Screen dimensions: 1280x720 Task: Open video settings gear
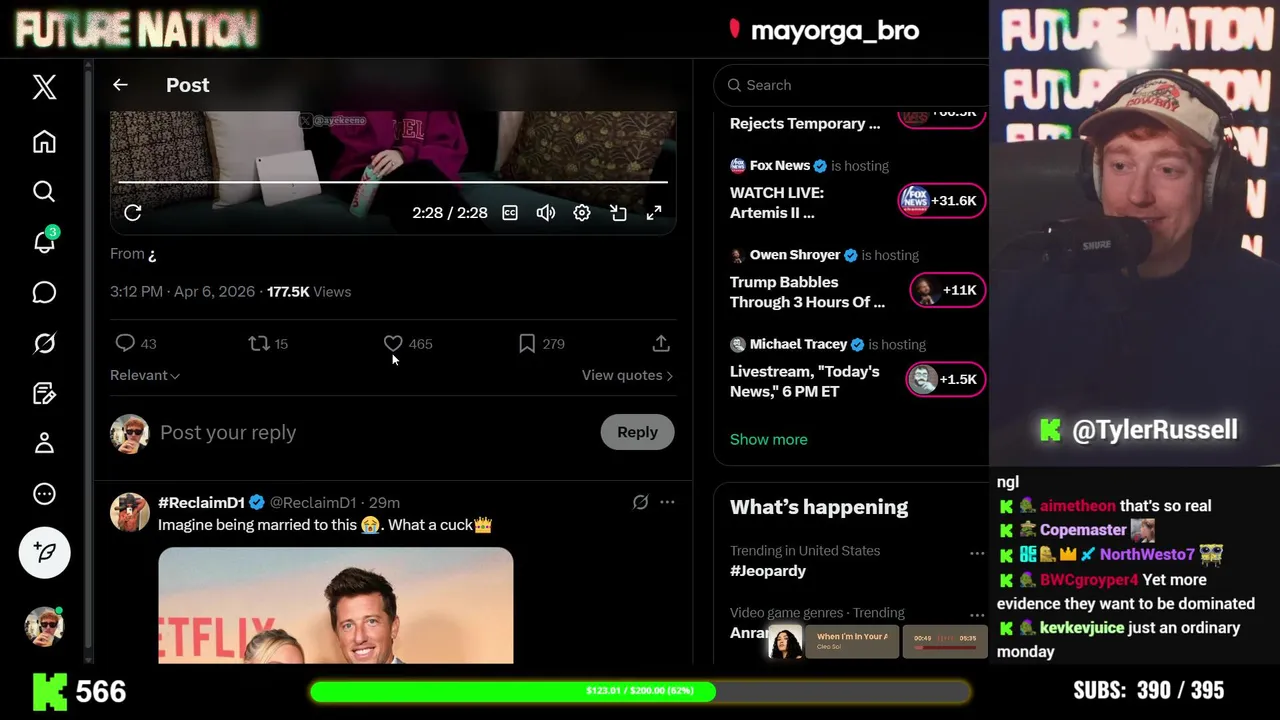[x=582, y=213]
